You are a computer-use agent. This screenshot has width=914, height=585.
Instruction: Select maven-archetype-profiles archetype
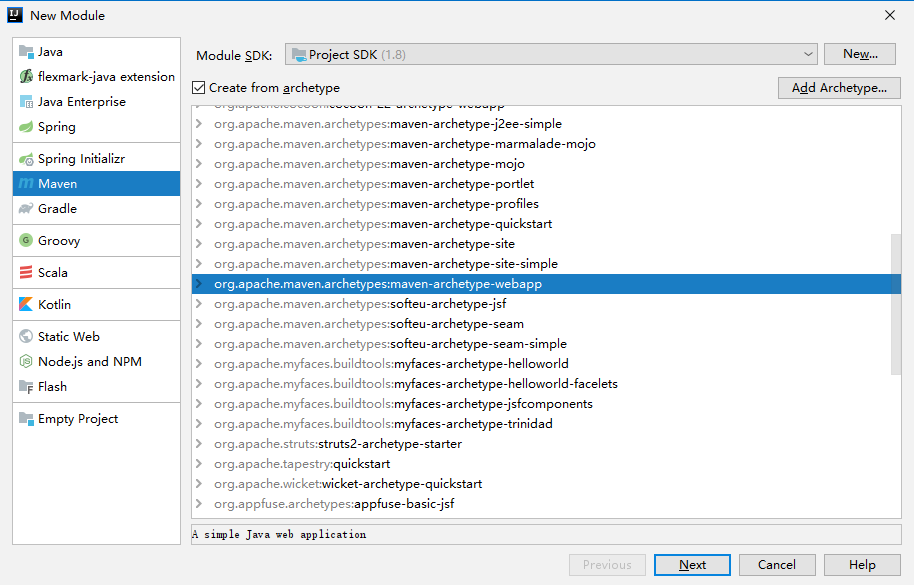pyautogui.click(x=546, y=204)
